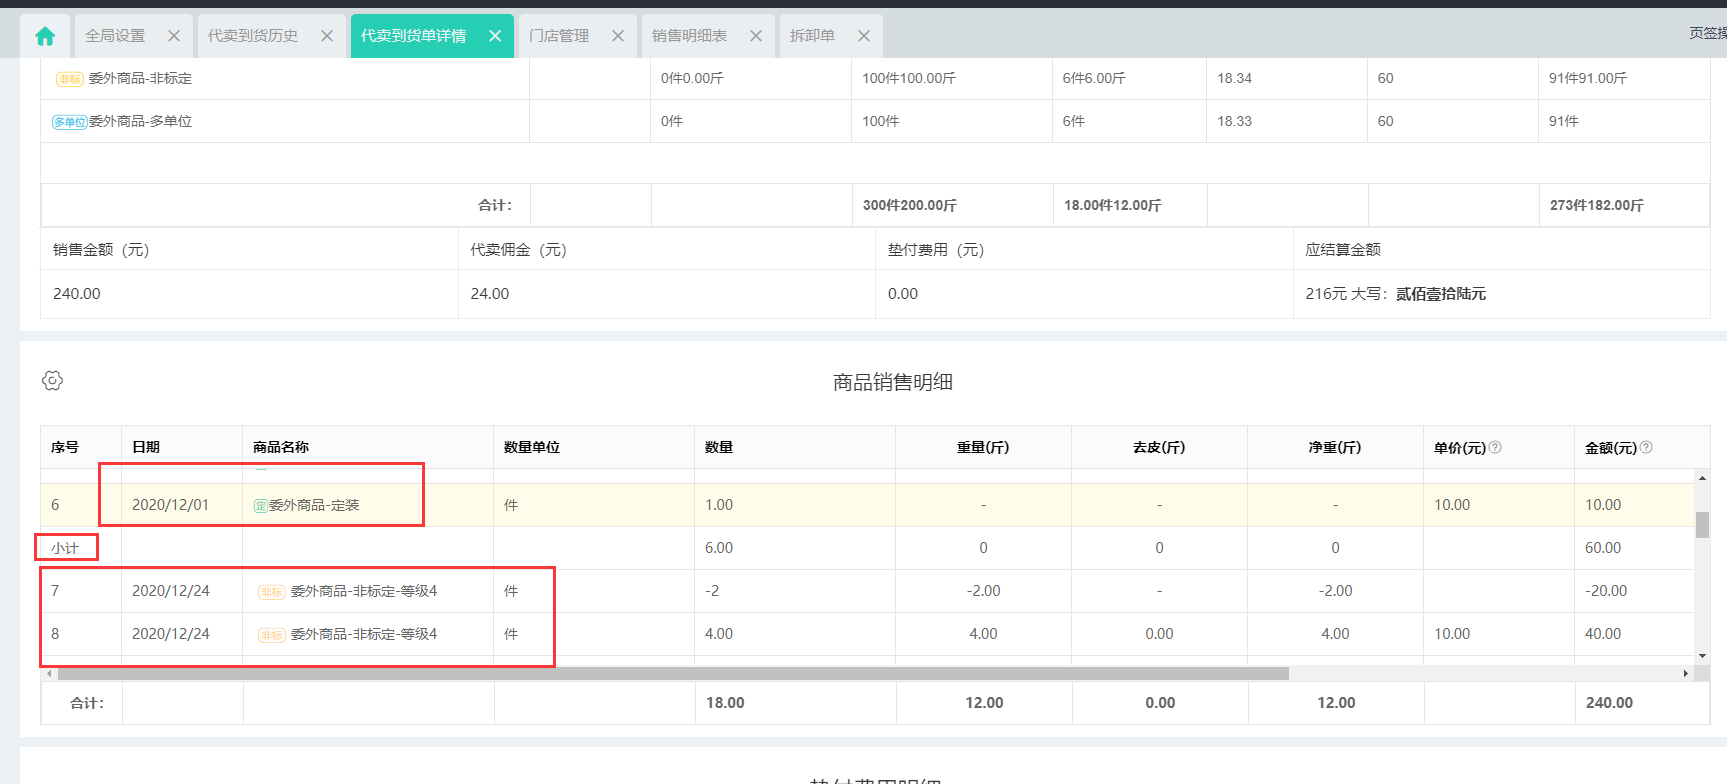Click 垫付费用 value 0.00
The height and width of the screenshot is (784, 1727).
coord(903,294)
